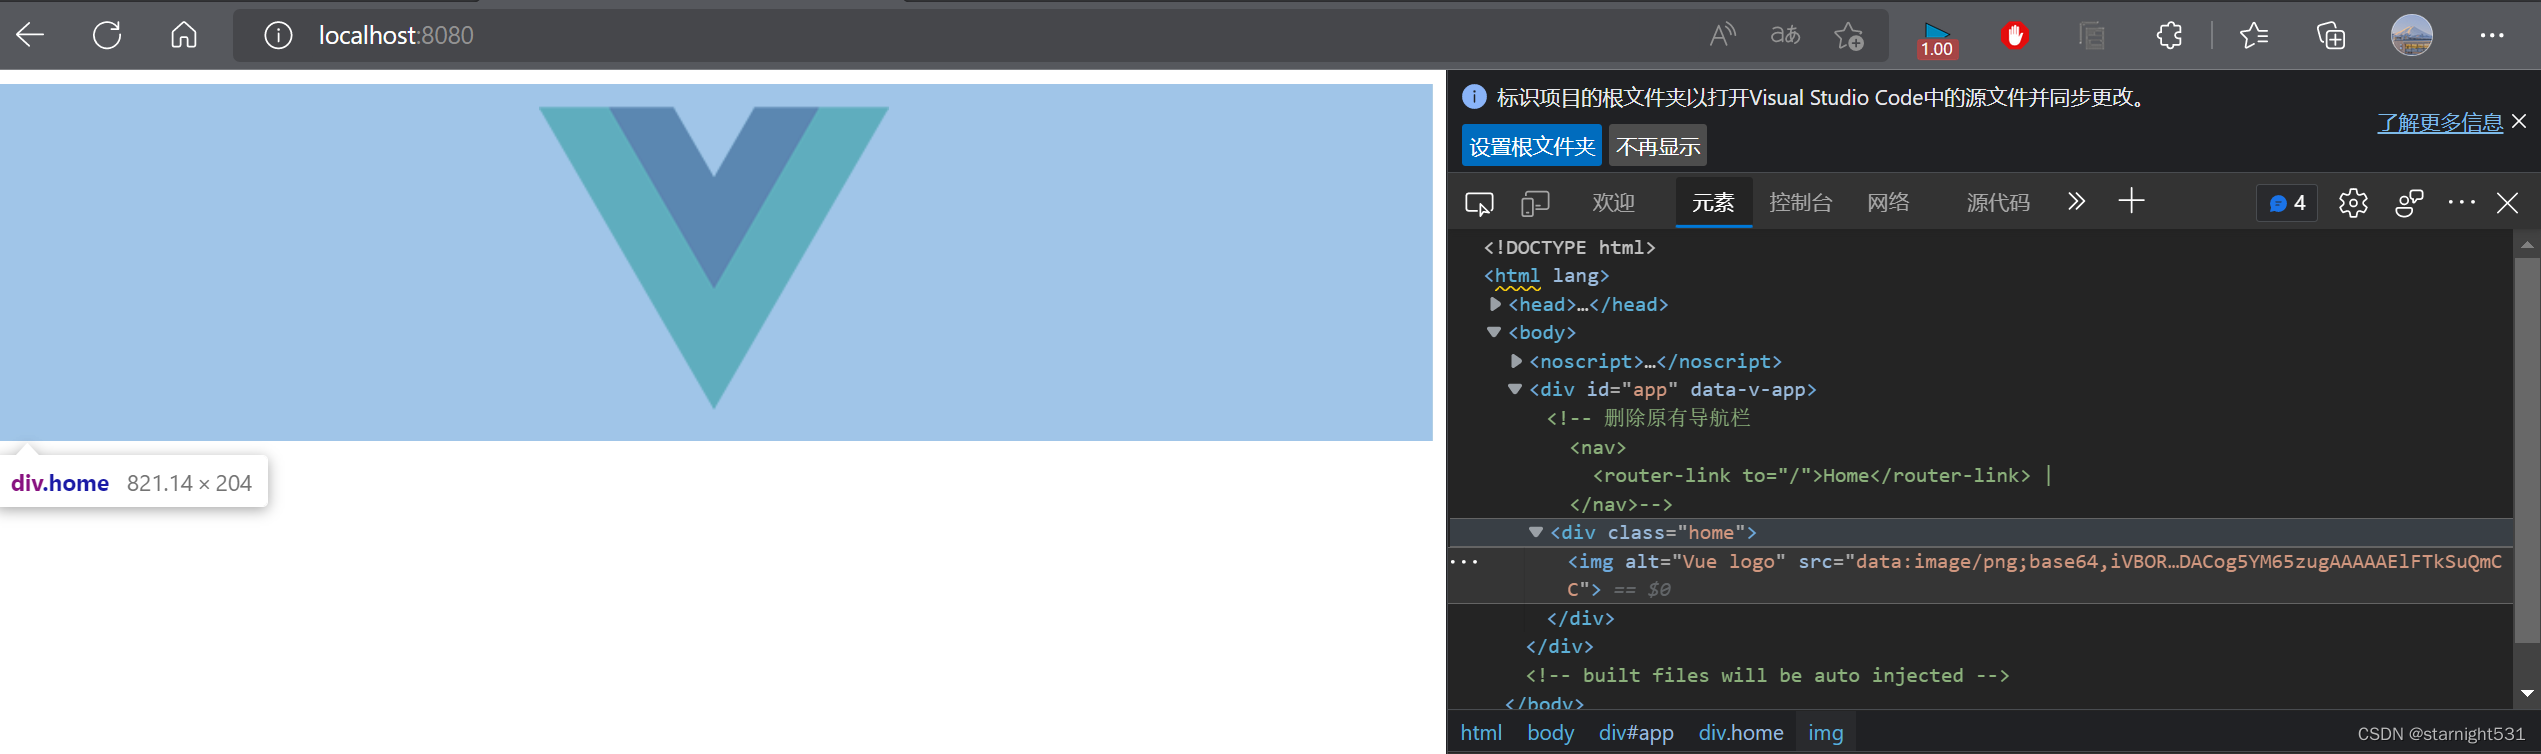Open the user profile avatar
Screen dimensions: 2541x754
pos(2411,36)
